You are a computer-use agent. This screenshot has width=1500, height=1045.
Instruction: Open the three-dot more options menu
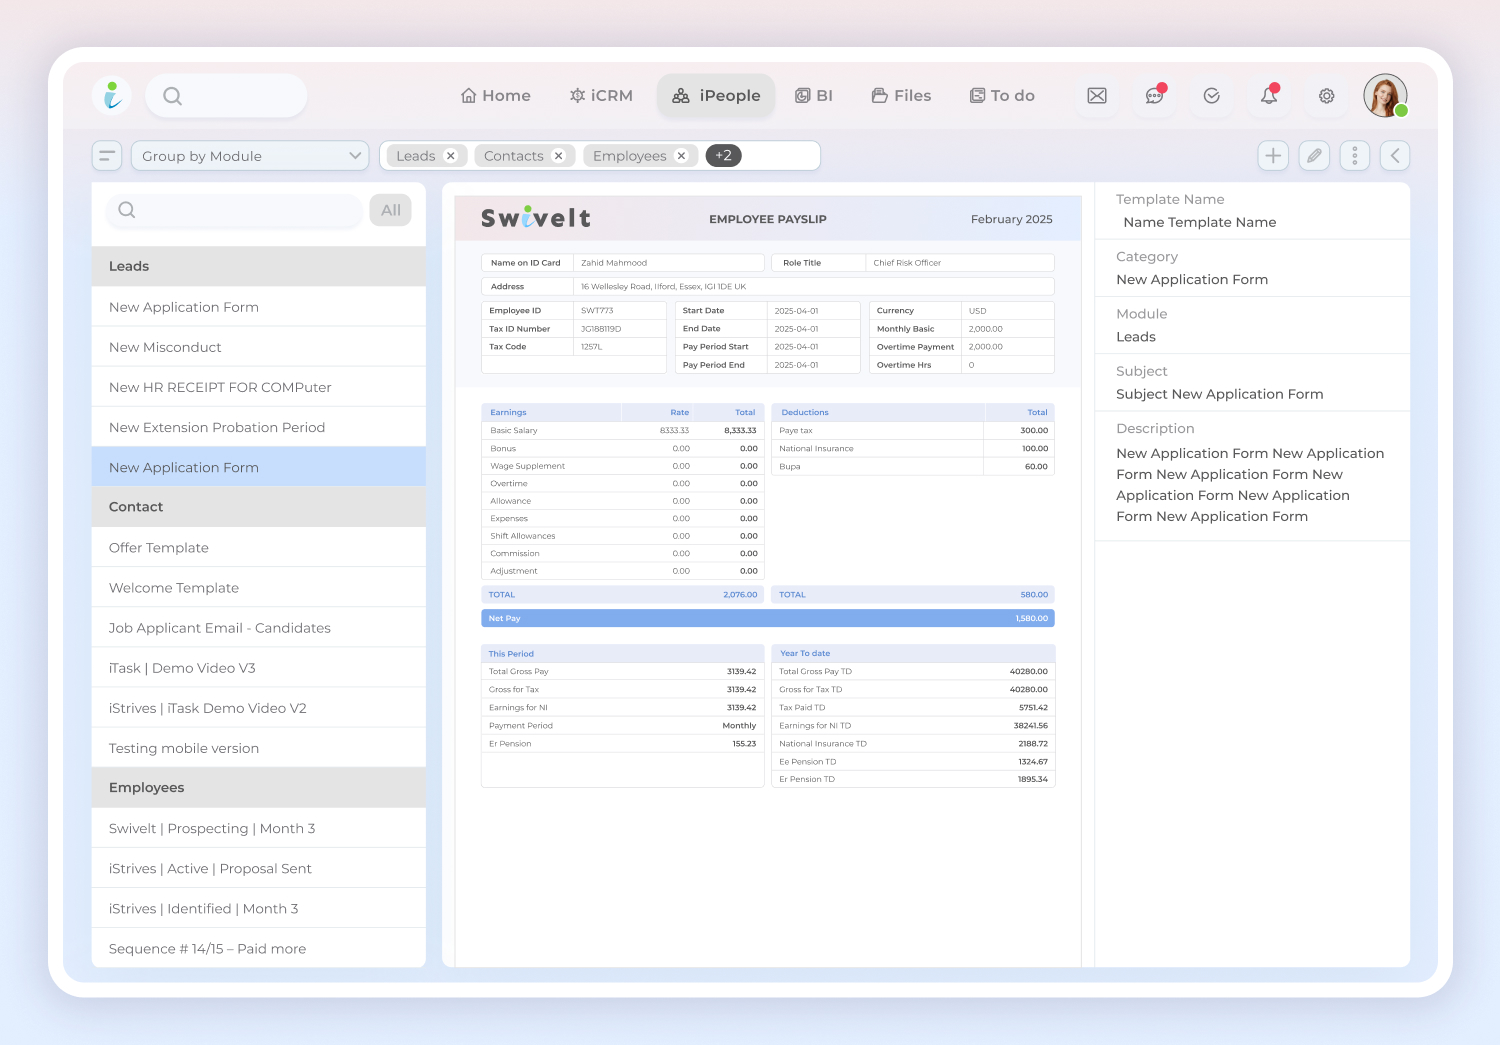[x=1355, y=156]
